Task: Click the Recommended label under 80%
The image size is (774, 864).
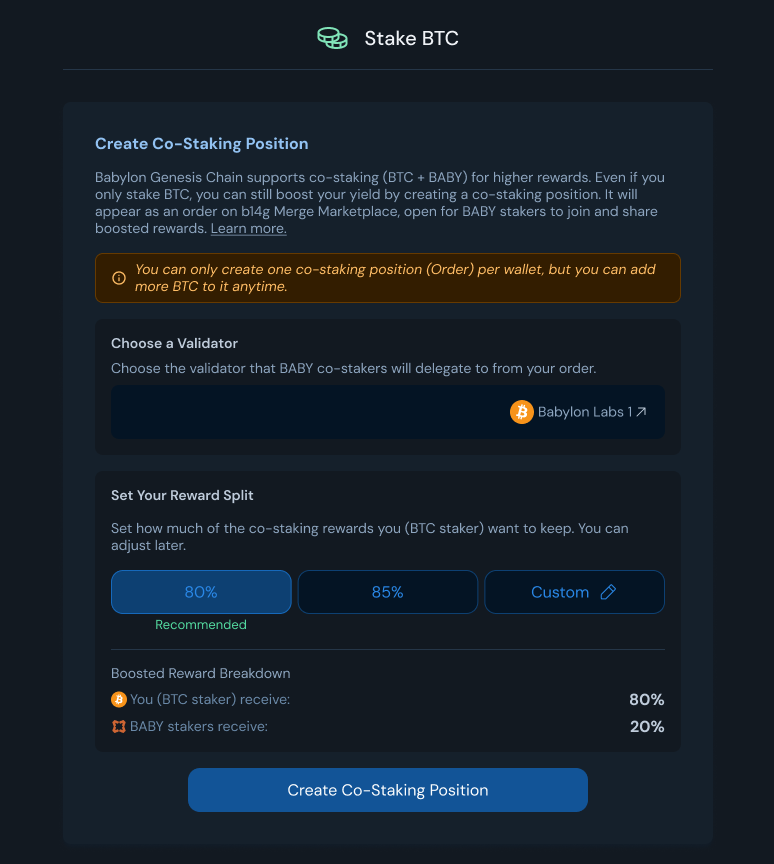Action: [x=201, y=625]
